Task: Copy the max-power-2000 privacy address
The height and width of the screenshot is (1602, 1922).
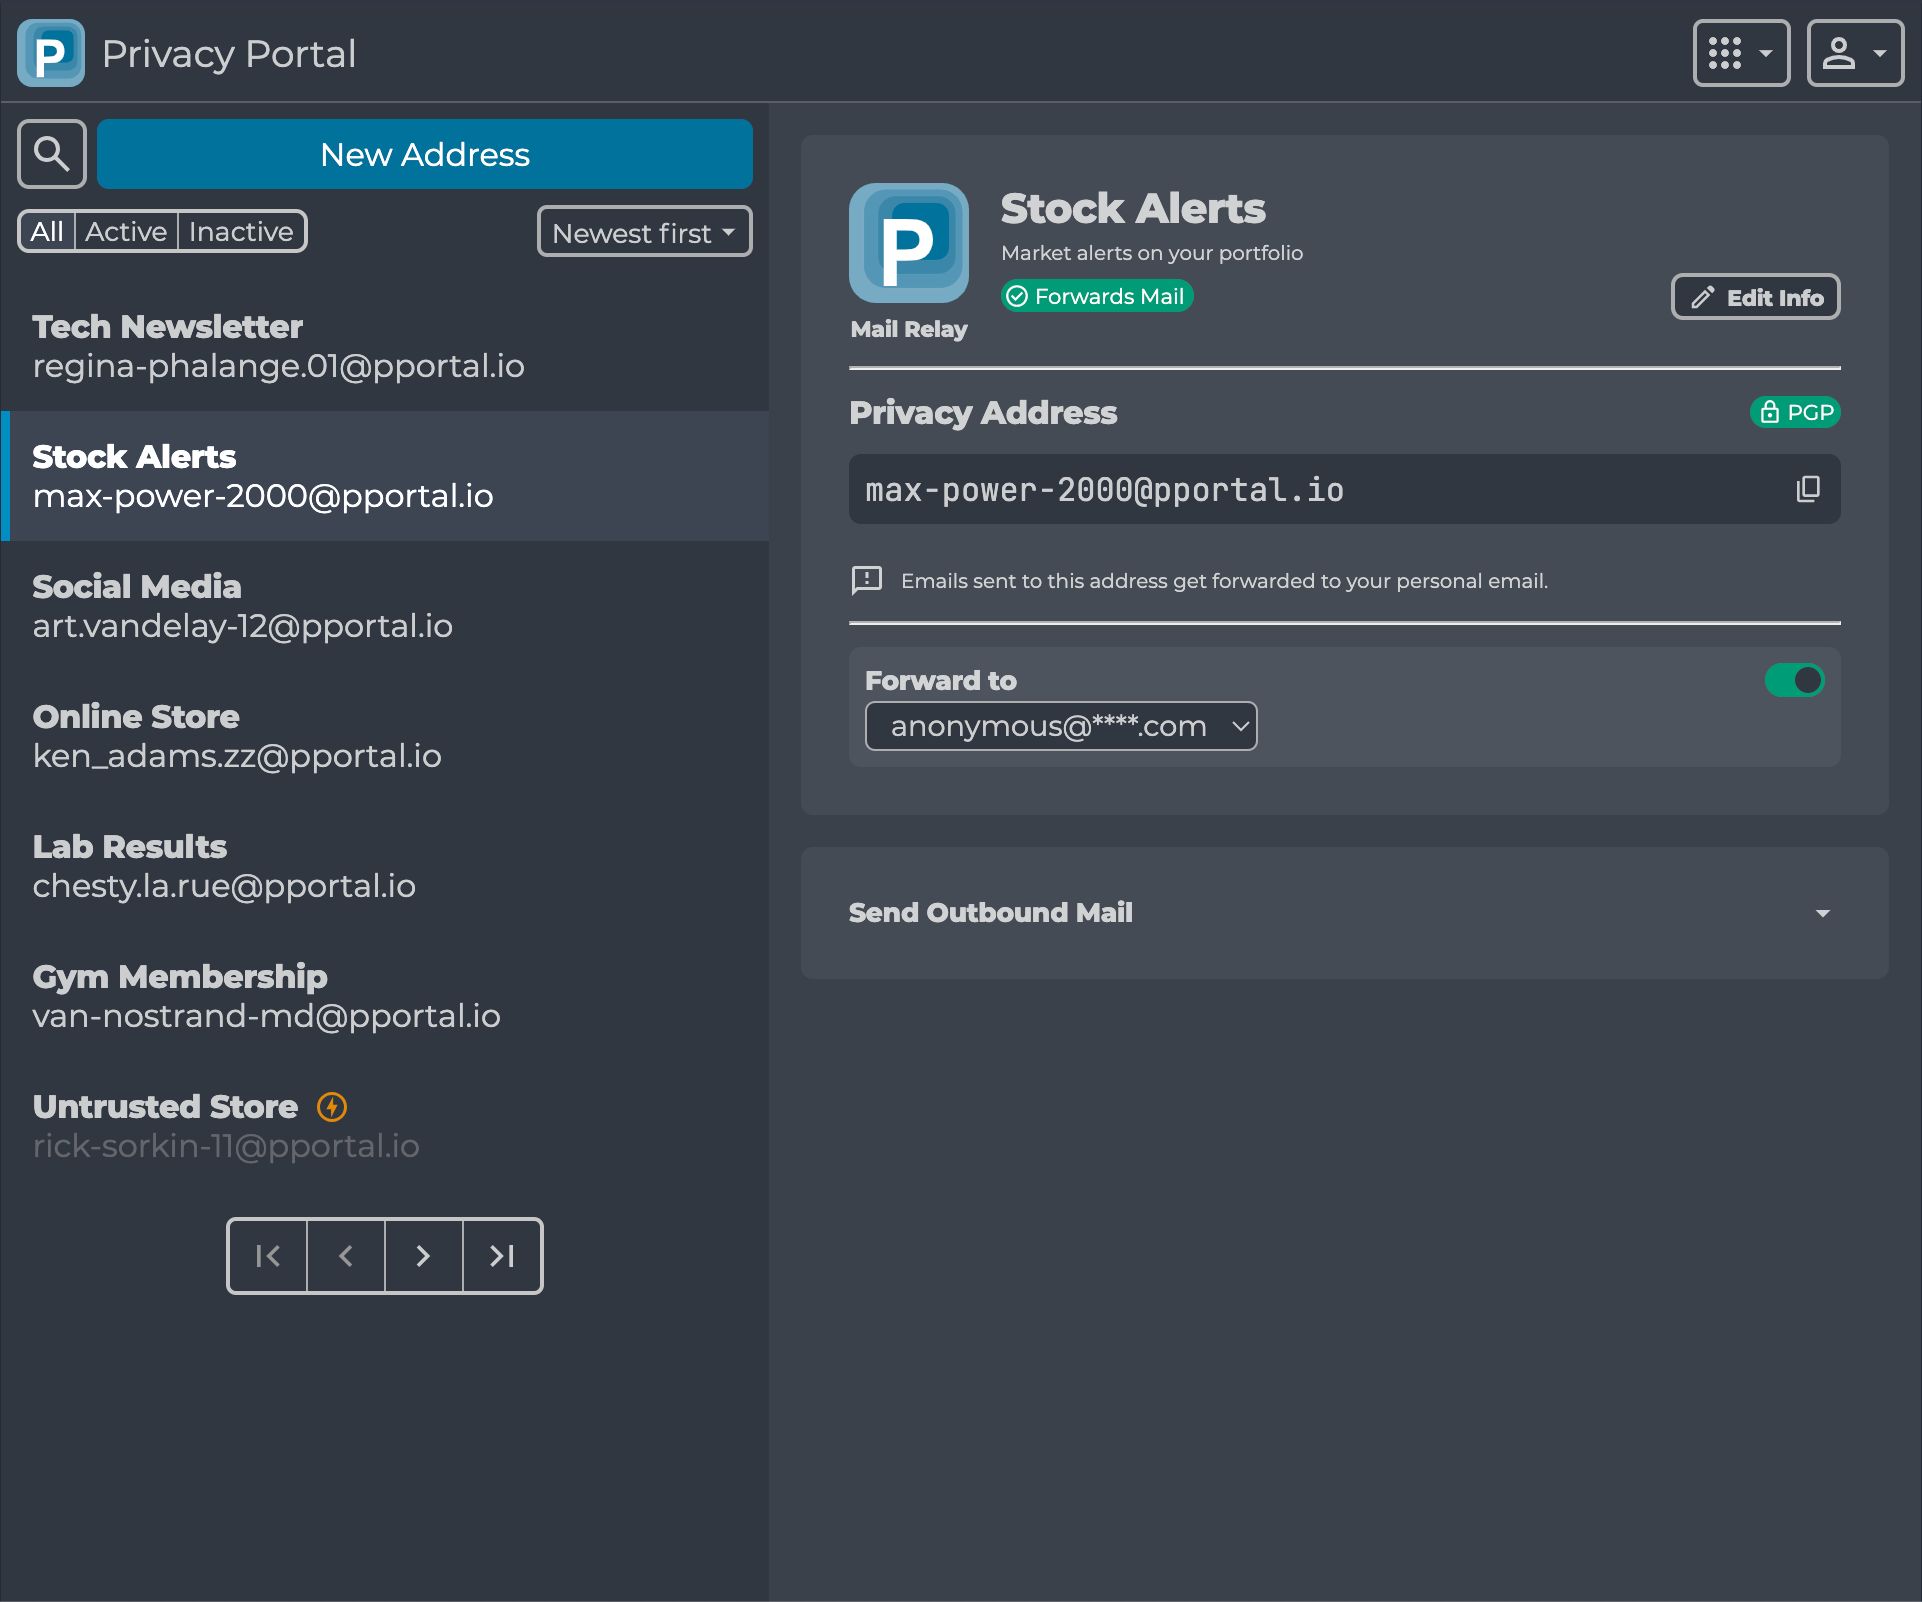Action: pyautogui.click(x=1808, y=489)
